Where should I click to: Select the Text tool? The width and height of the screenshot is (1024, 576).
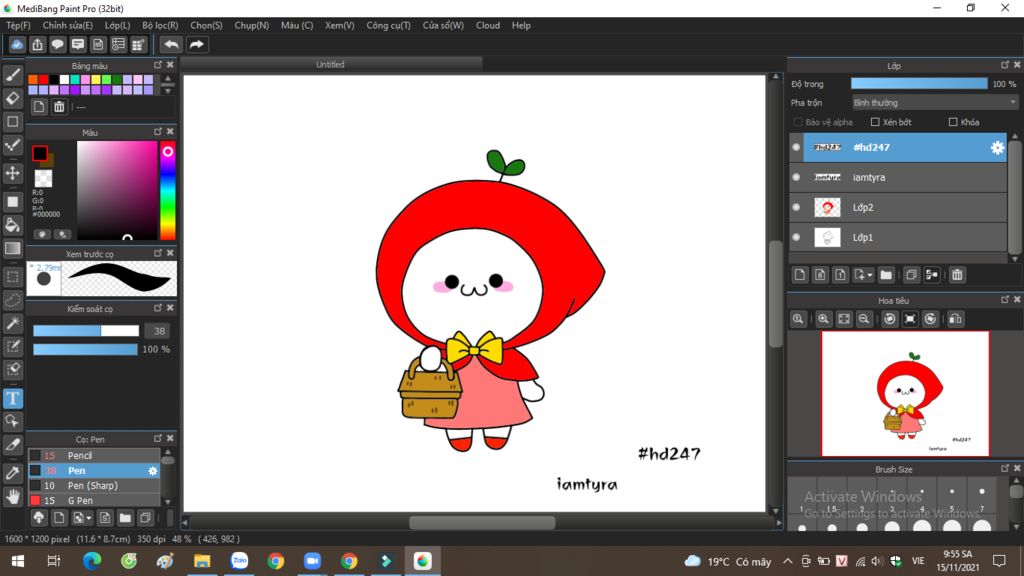coord(12,398)
